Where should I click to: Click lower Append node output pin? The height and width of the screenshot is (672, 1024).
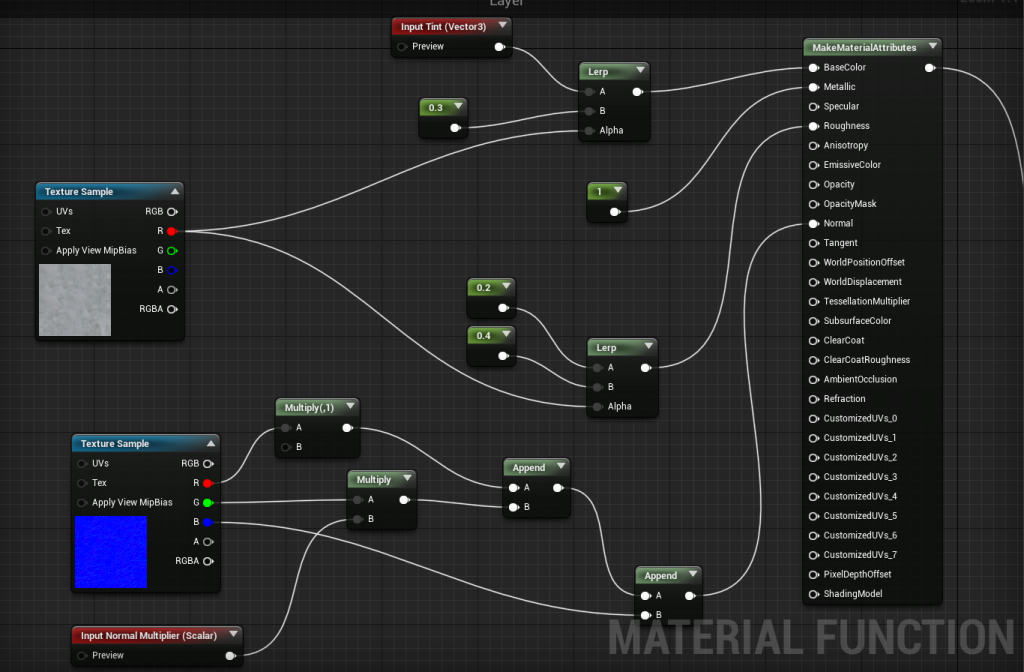(x=690, y=596)
